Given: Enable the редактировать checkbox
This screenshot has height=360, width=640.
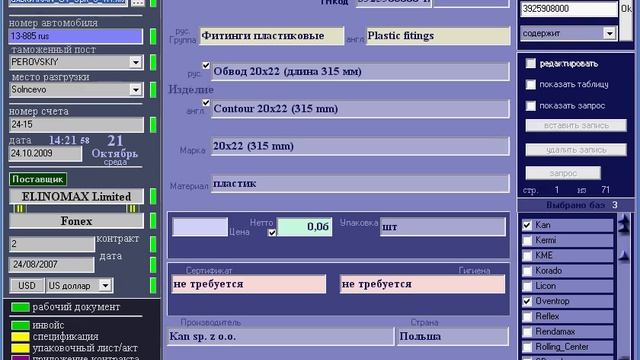Looking at the screenshot, I should tap(531, 63).
